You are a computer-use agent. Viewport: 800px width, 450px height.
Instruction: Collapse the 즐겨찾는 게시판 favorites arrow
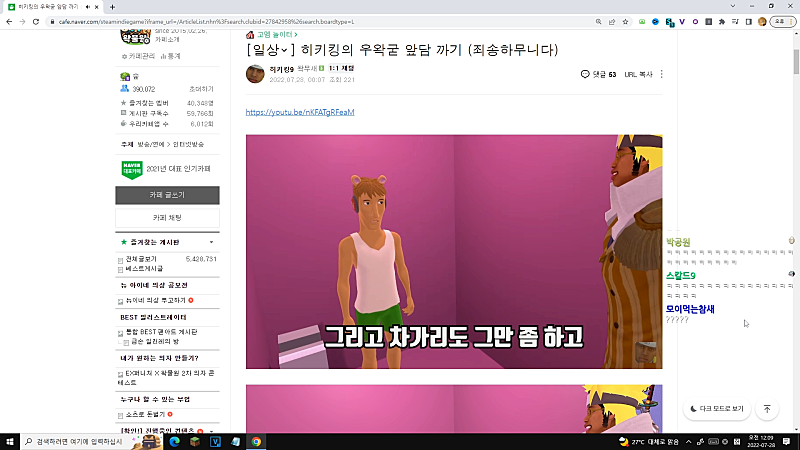[x=212, y=242]
